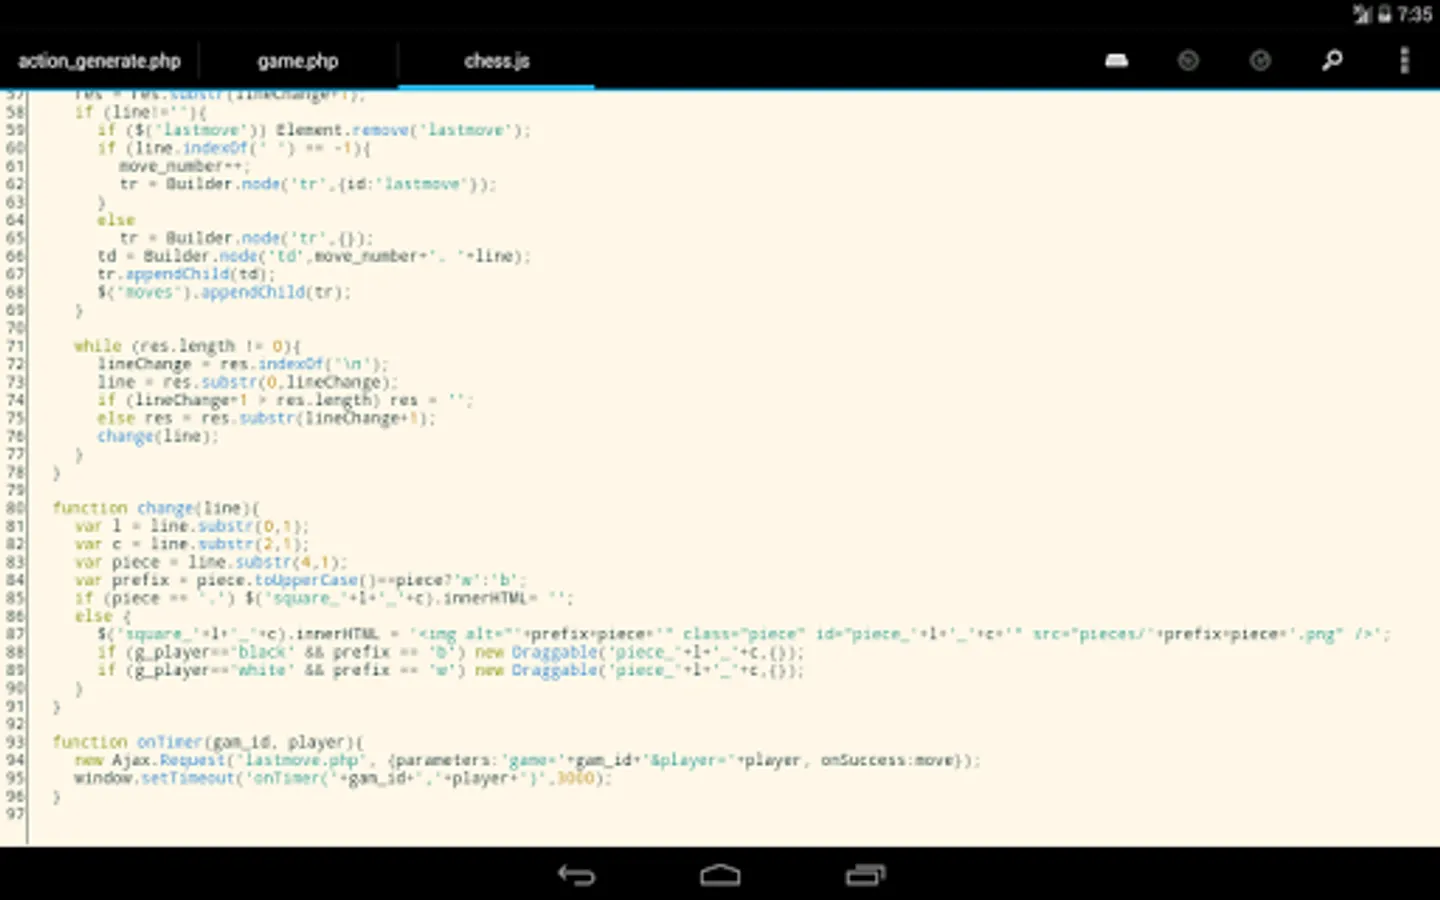Click the 'while (res.length != 0){' line
The height and width of the screenshot is (900, 1440).
[x=187, y=346]
